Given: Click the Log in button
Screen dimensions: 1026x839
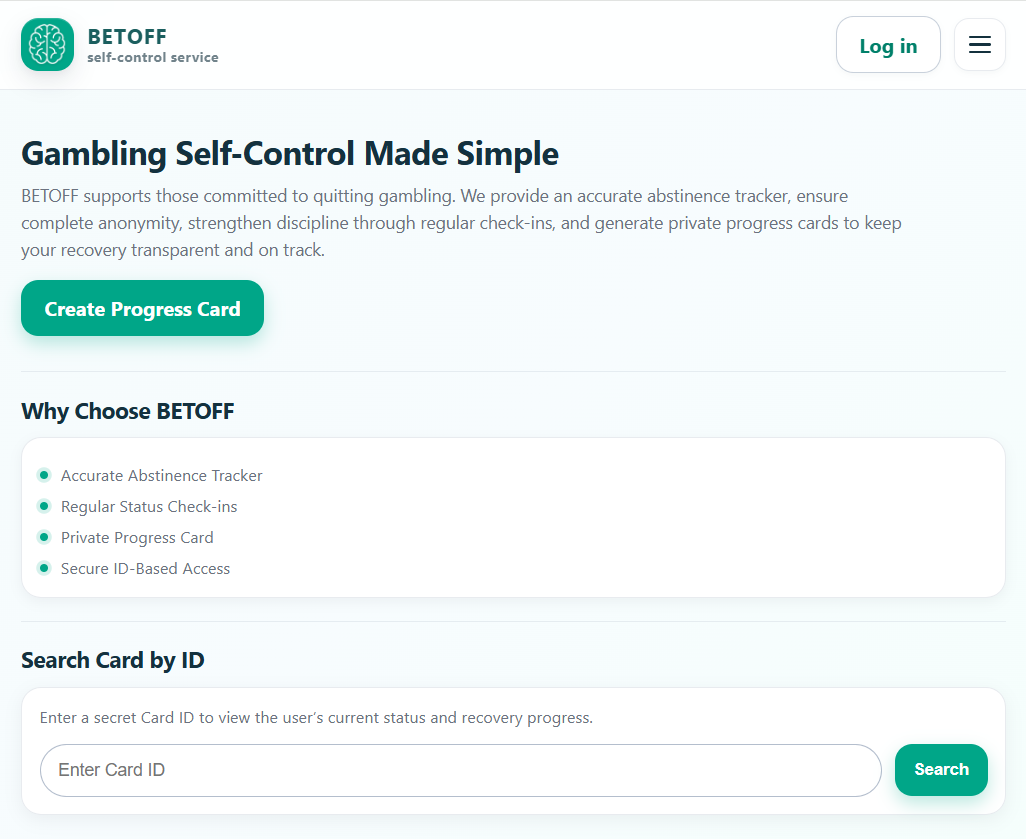Looking at the screenshot, I should pos(888,44).
